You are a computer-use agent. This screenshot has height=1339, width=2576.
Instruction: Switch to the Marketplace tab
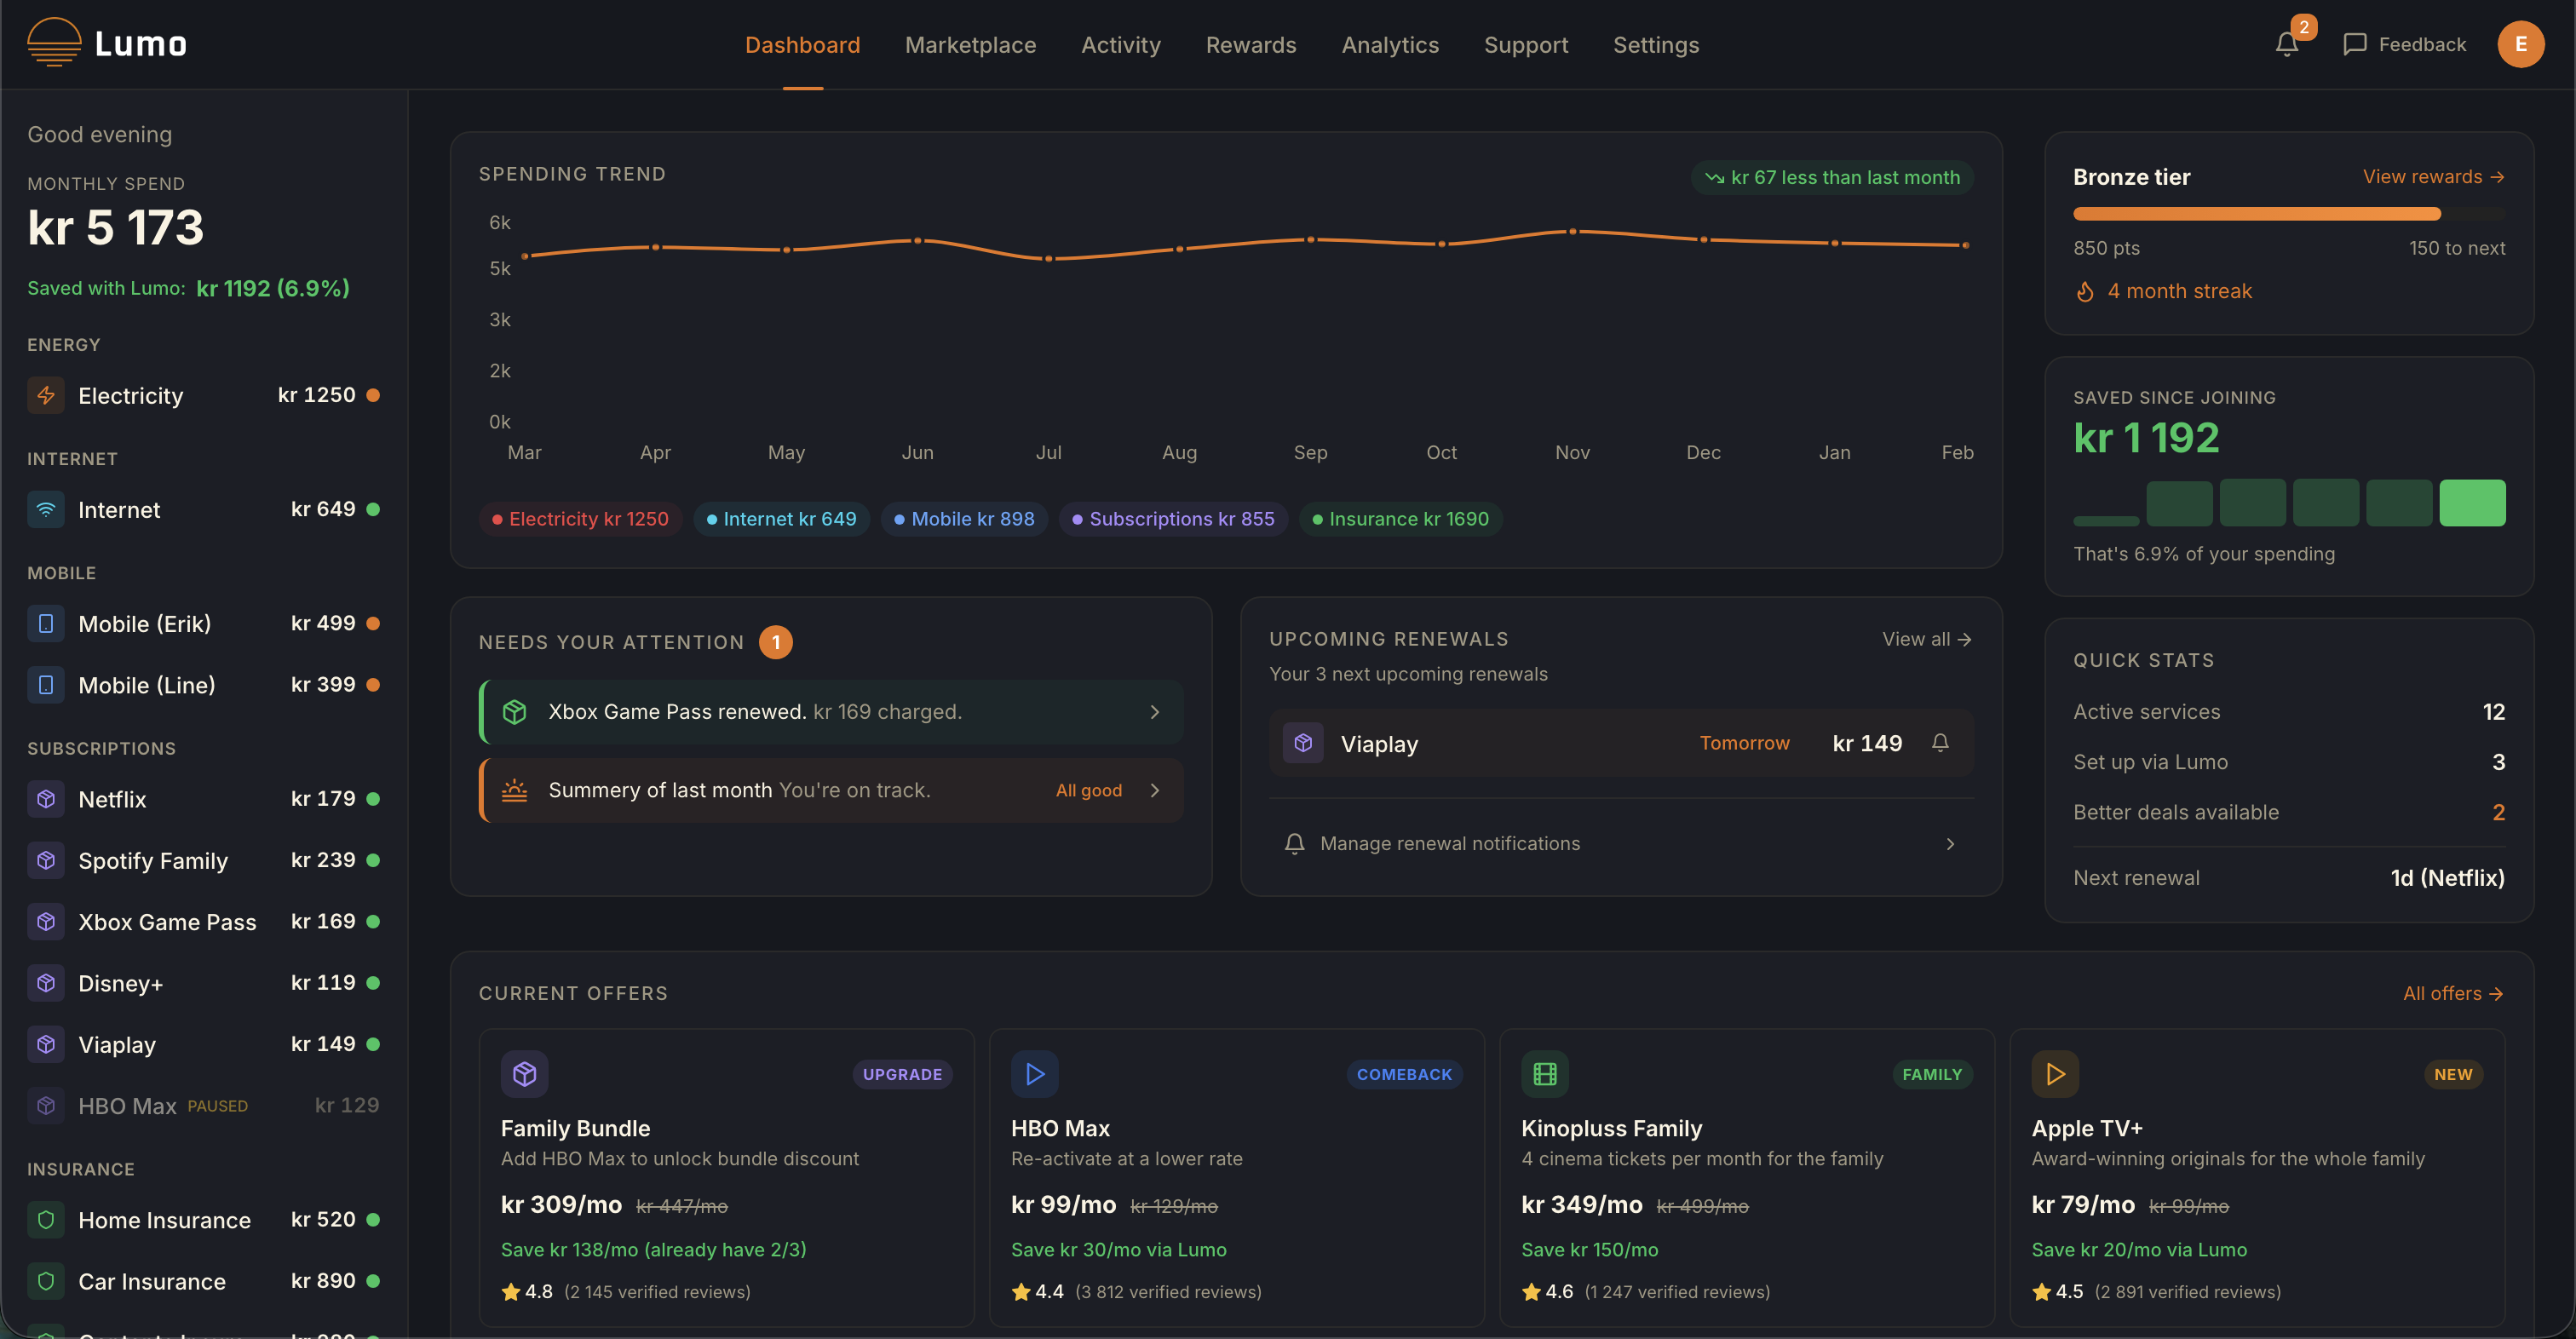click(x=970, y=45)
